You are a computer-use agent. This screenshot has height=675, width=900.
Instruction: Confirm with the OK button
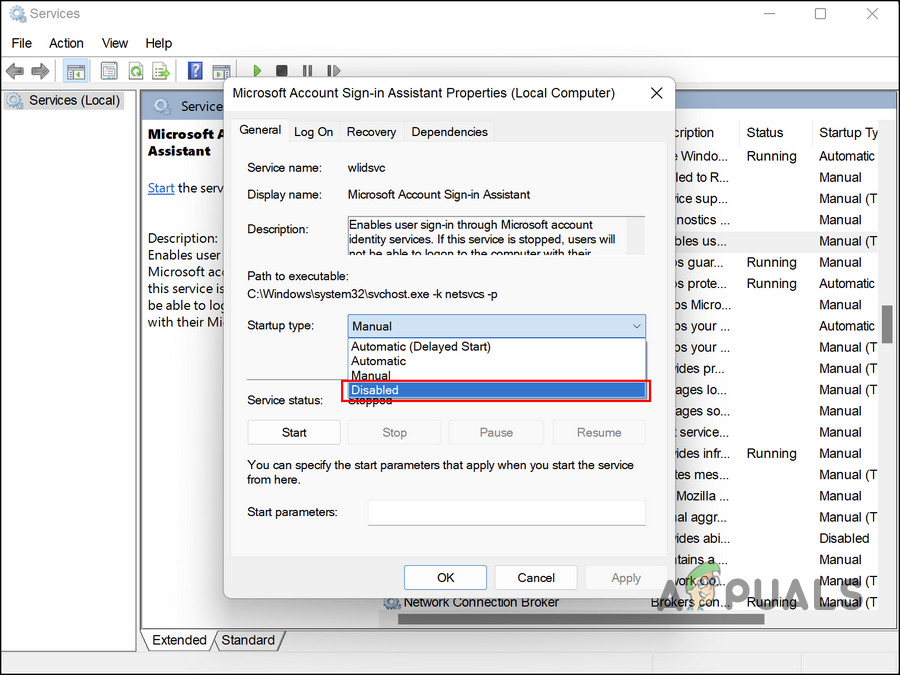click(x=445, y=577)
